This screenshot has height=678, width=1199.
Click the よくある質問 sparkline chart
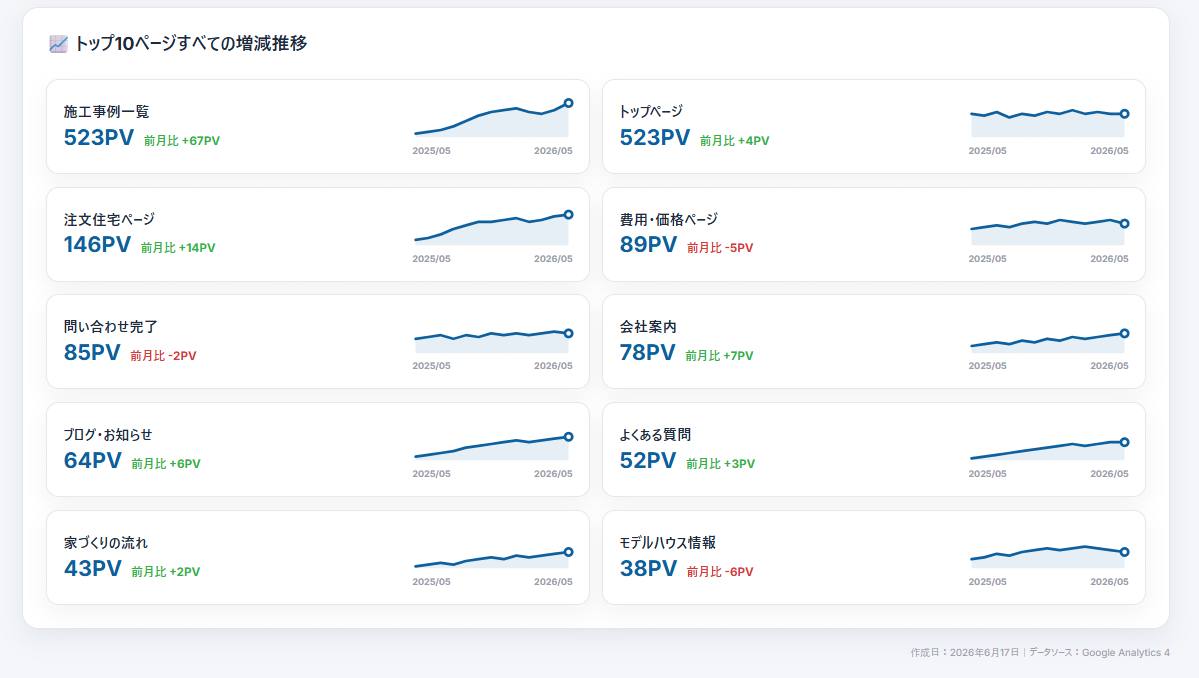click(x=1048, y=449)
